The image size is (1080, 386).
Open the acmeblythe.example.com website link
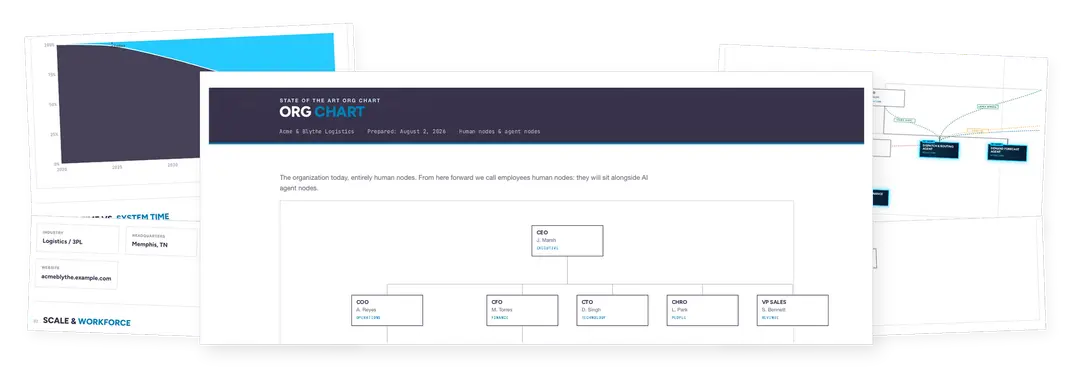tap(76, 277)
